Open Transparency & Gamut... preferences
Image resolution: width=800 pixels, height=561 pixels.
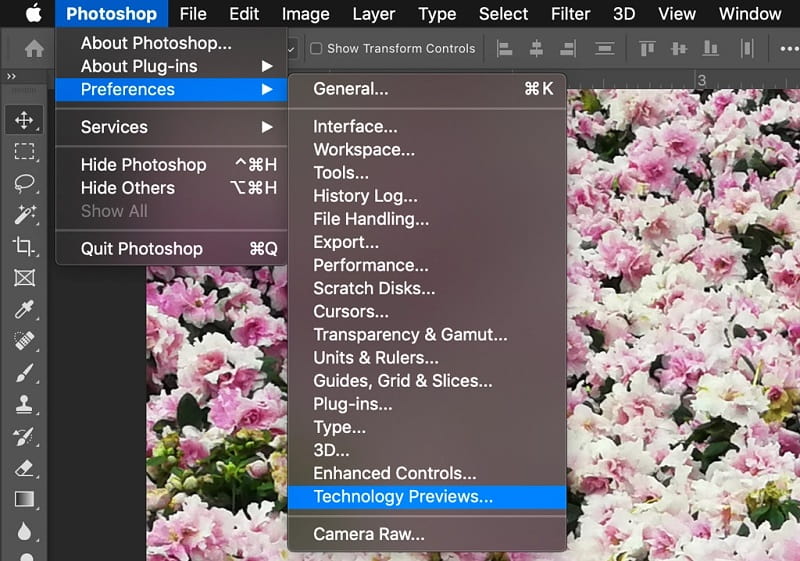tap(427, 335)
